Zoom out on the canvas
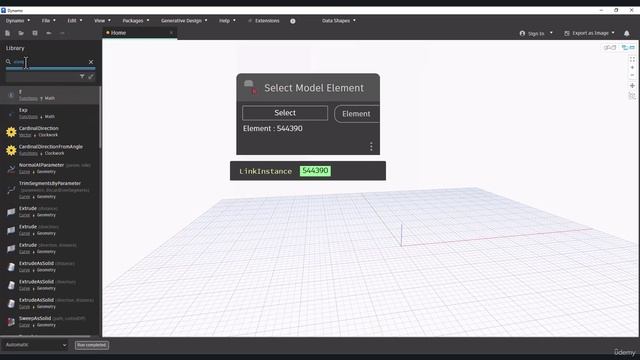640x360 pixels. (632, 75)
